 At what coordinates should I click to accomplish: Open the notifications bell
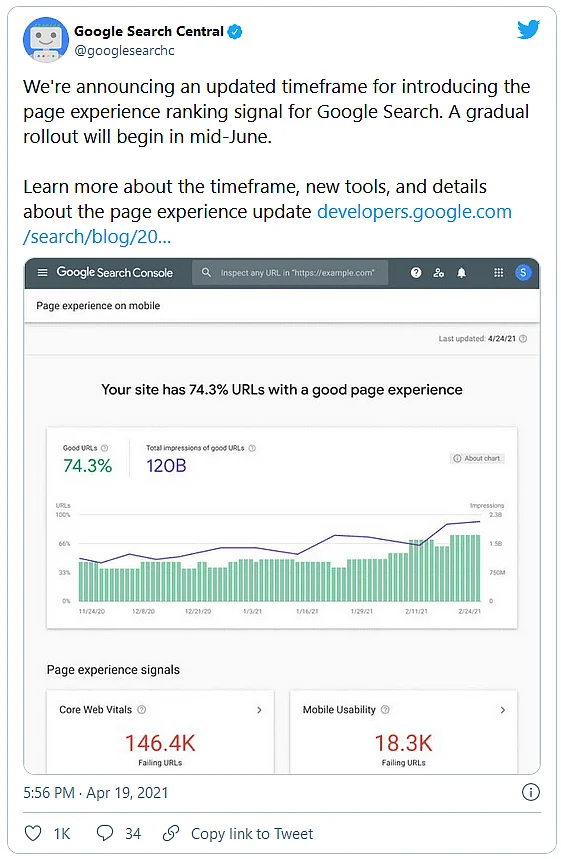461,272
